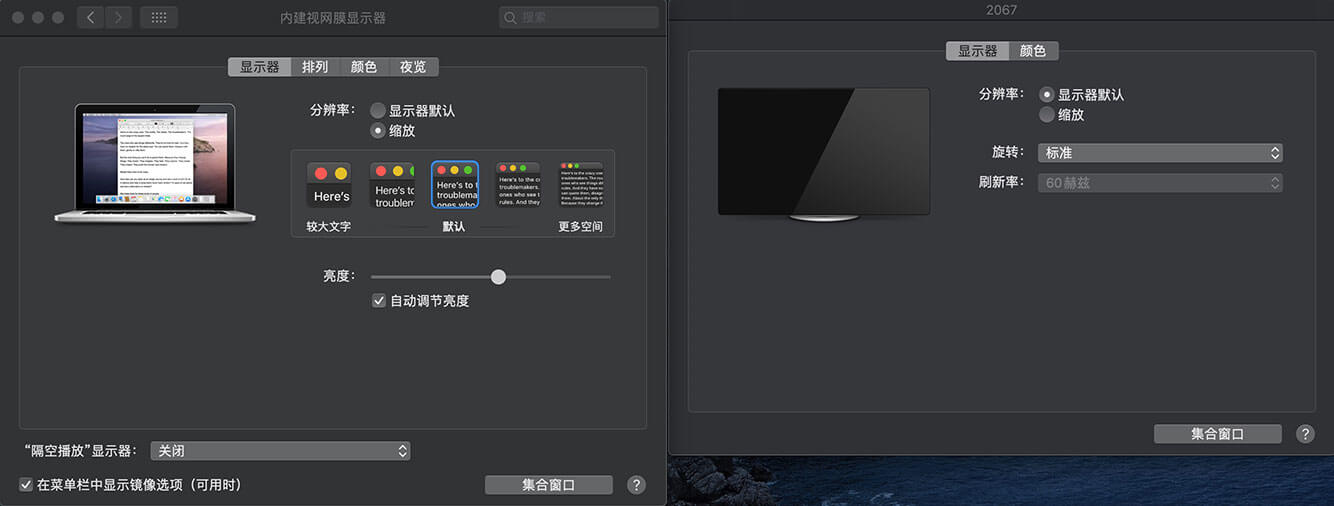
Task: Show all preferences with the grid icon
Action: click(159, 17)
